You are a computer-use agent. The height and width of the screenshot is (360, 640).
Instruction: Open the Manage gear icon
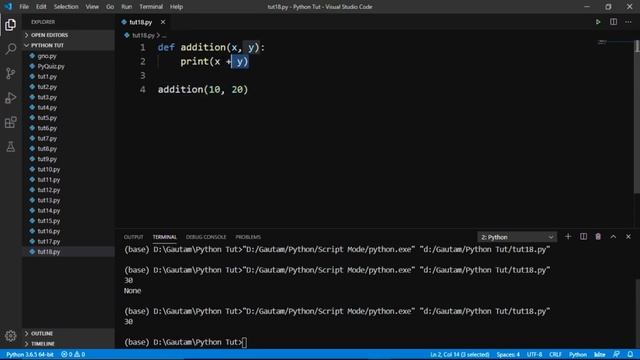[11, 336]
